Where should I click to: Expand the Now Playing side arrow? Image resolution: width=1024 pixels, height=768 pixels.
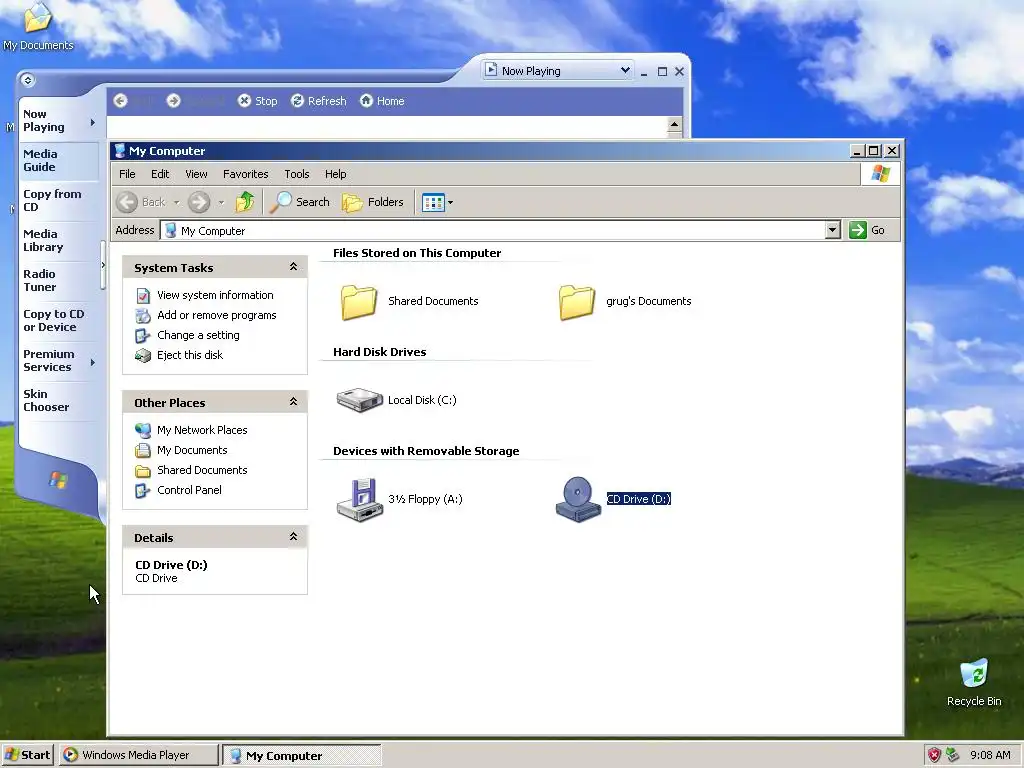point(93,122)
